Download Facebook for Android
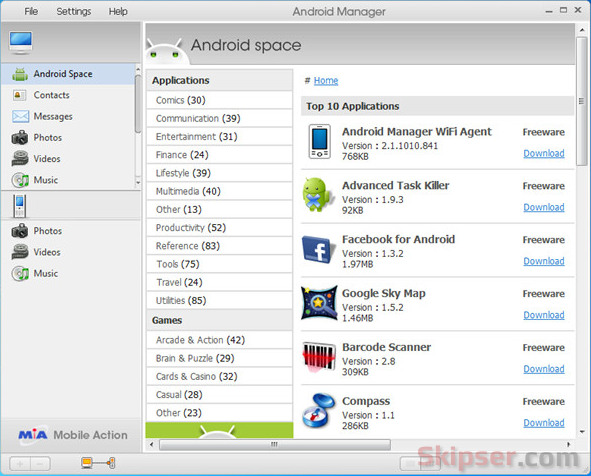This screenshot has width=591, height=476. 544,261
